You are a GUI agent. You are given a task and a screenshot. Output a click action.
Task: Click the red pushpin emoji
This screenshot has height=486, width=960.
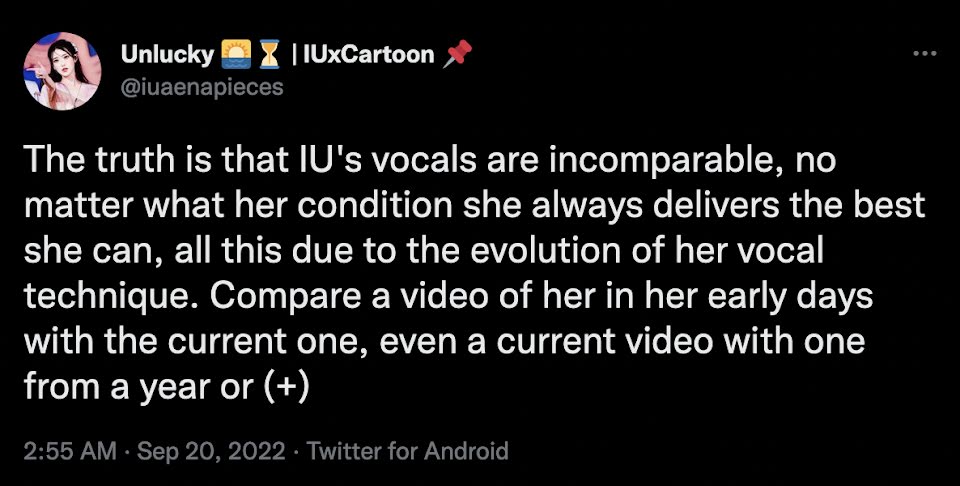[x=458, y=53]
